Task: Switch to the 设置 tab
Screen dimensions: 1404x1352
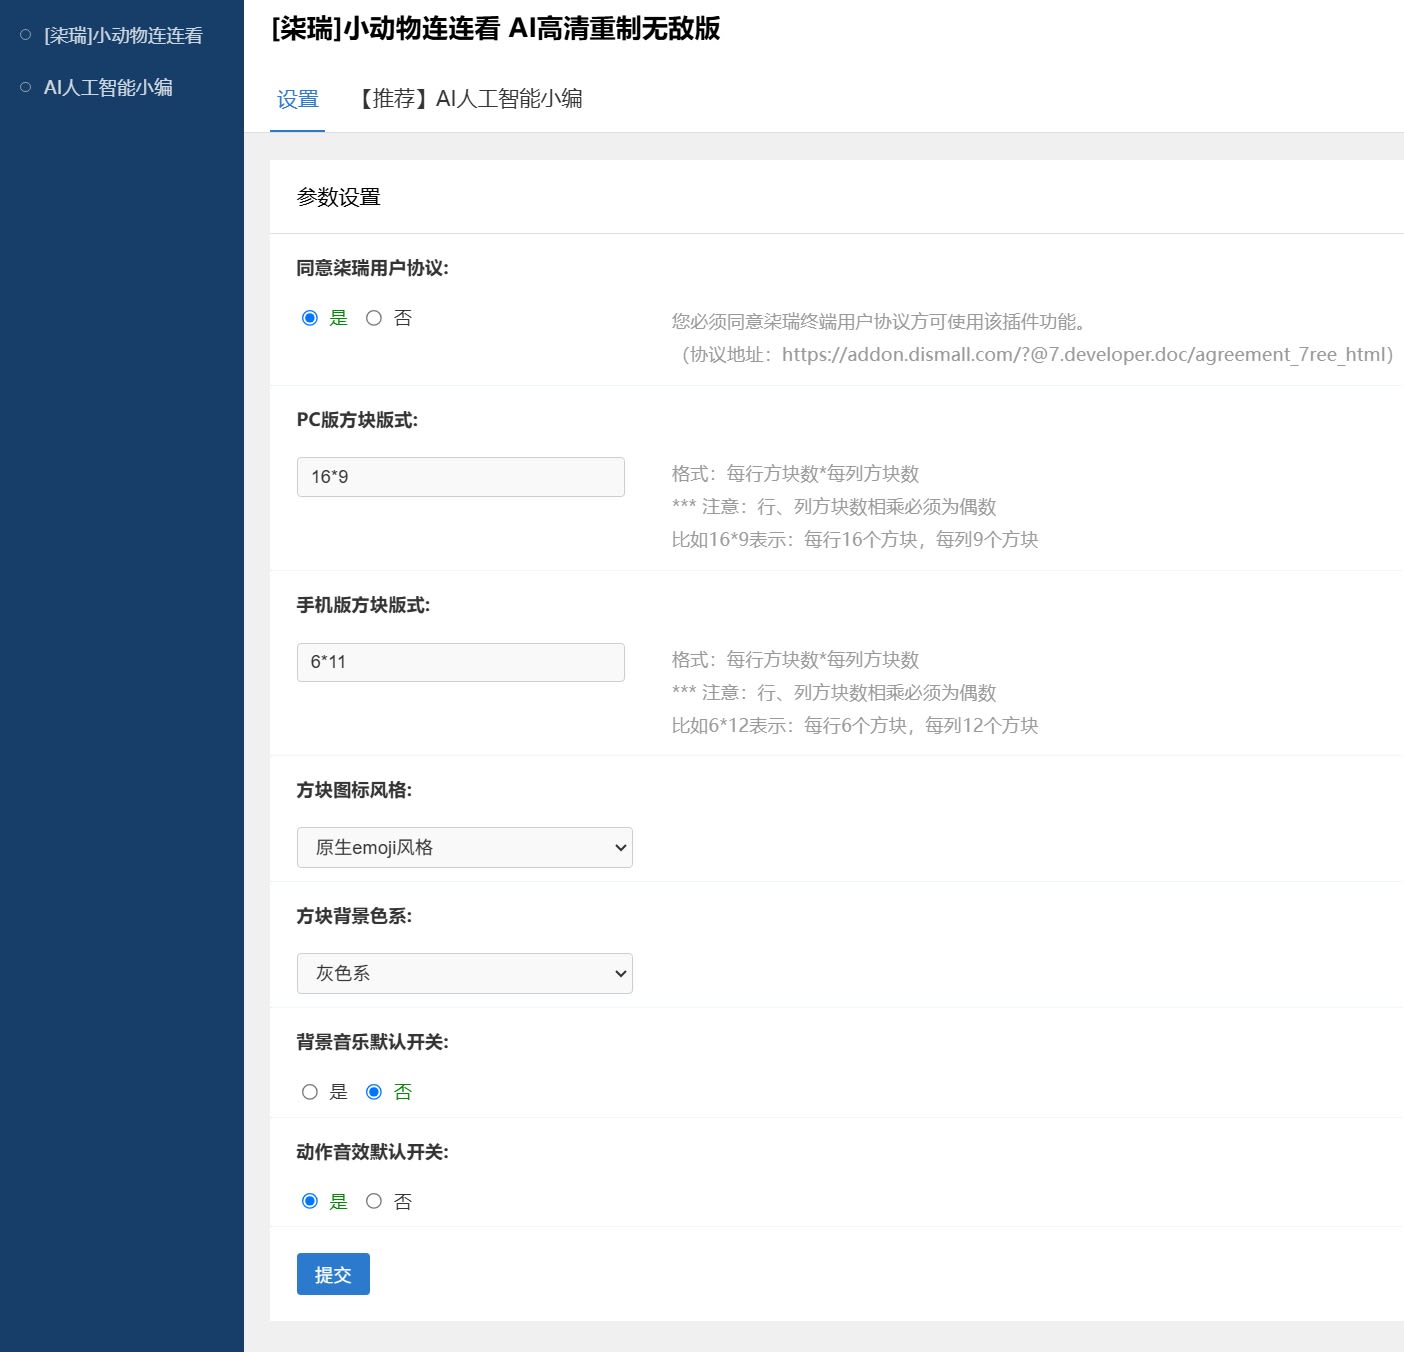Action: (x=296, y=100)
